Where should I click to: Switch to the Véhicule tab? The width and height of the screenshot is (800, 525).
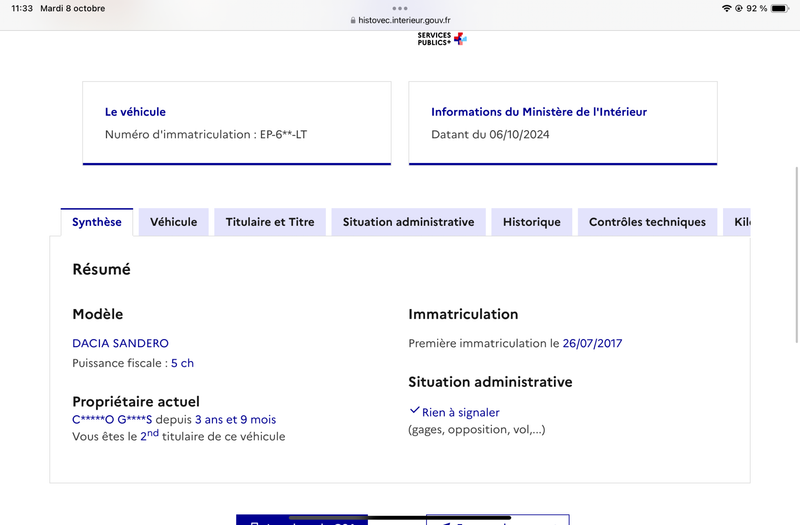pos(173,222)
